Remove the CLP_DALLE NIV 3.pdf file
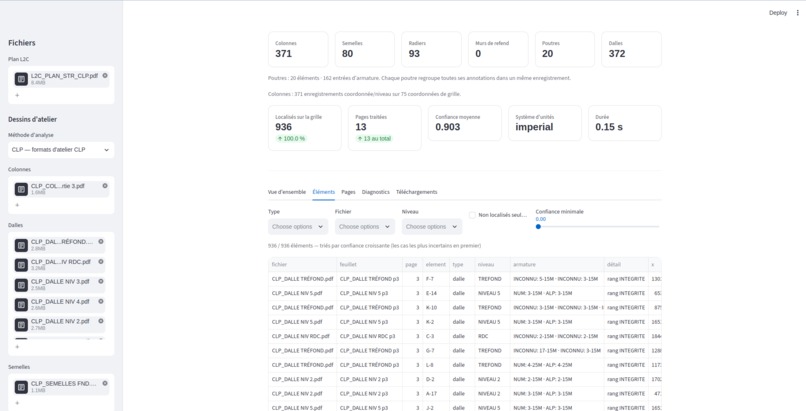This screenshot has width=806, height=411. click(101, 282)
